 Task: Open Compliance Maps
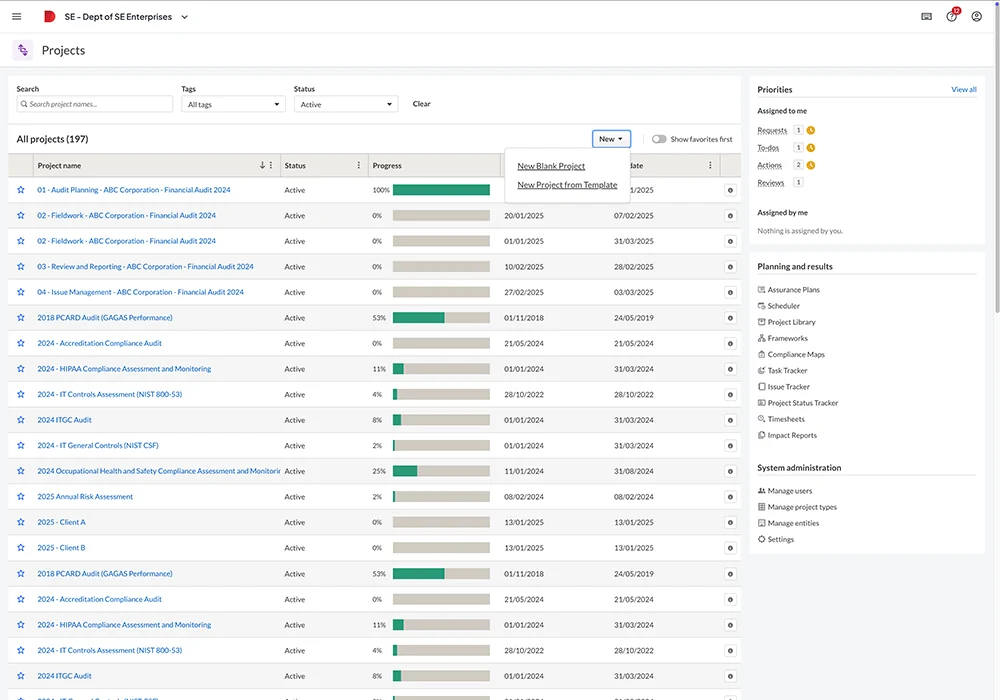(797, 354)
